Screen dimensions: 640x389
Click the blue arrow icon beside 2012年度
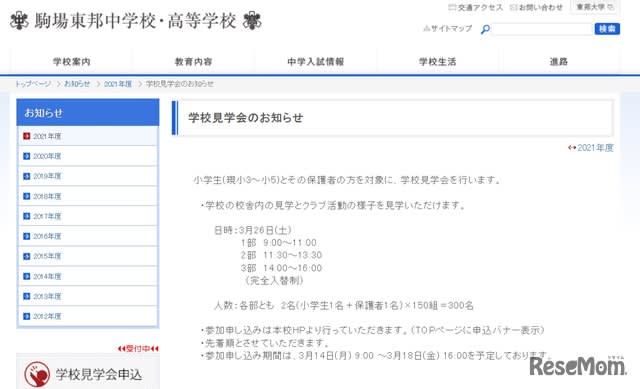pos(27,316)
